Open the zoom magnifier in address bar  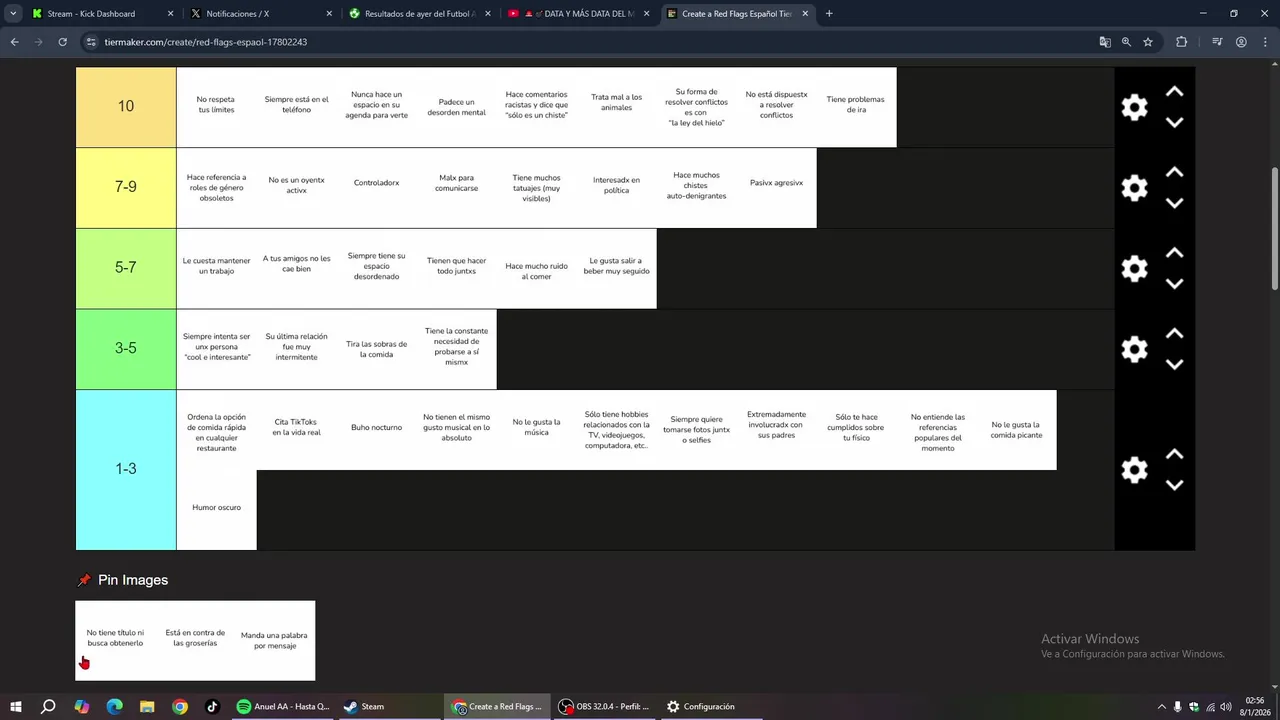tap(1126, 42)
